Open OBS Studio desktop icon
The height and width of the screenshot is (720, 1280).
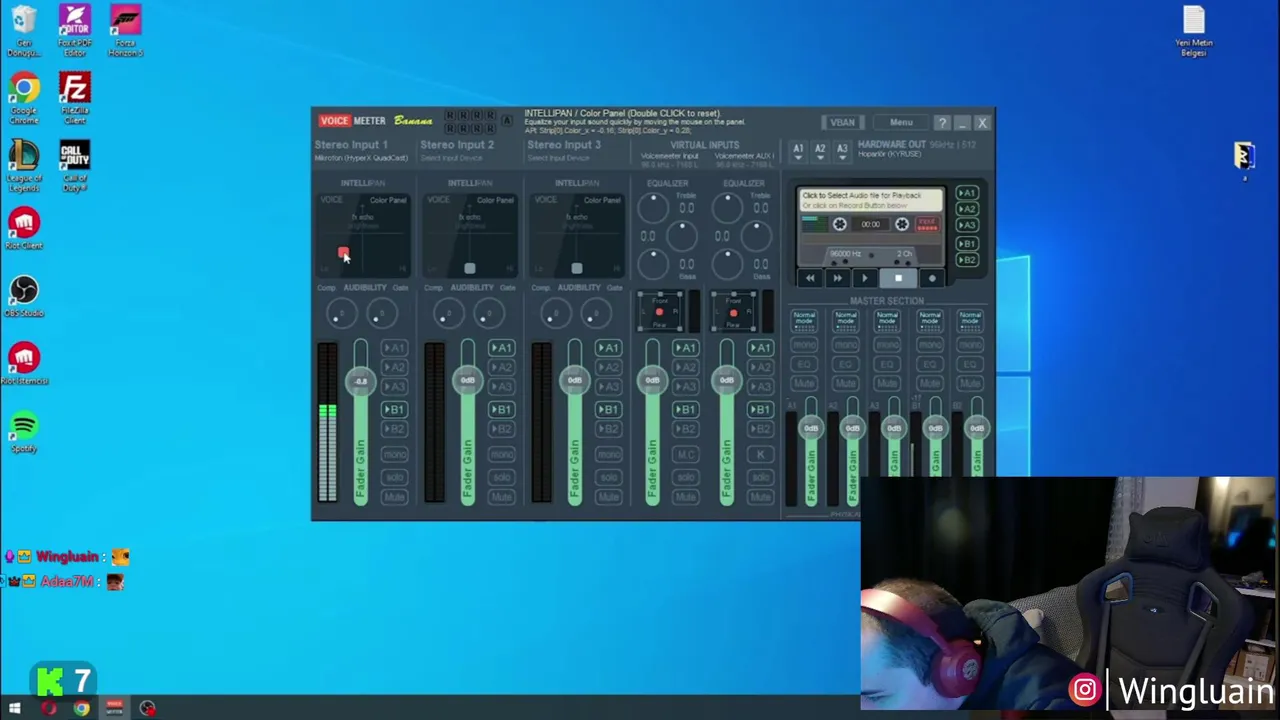[24, 298]
